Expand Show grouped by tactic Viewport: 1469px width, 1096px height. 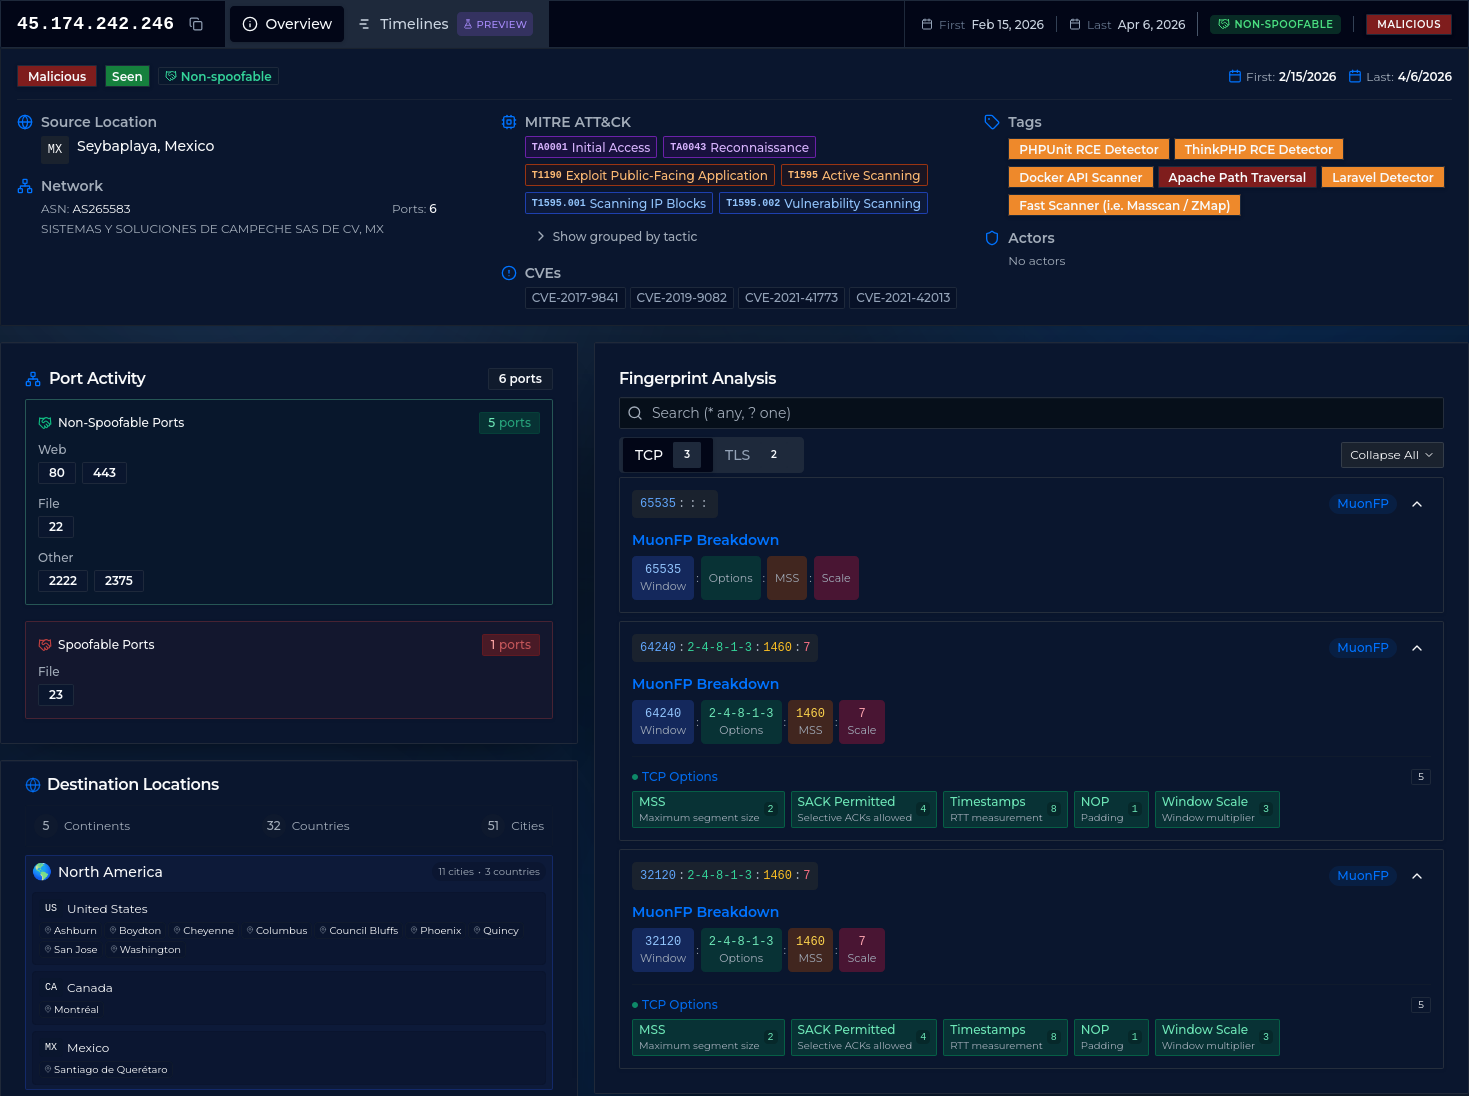point(617,236)
